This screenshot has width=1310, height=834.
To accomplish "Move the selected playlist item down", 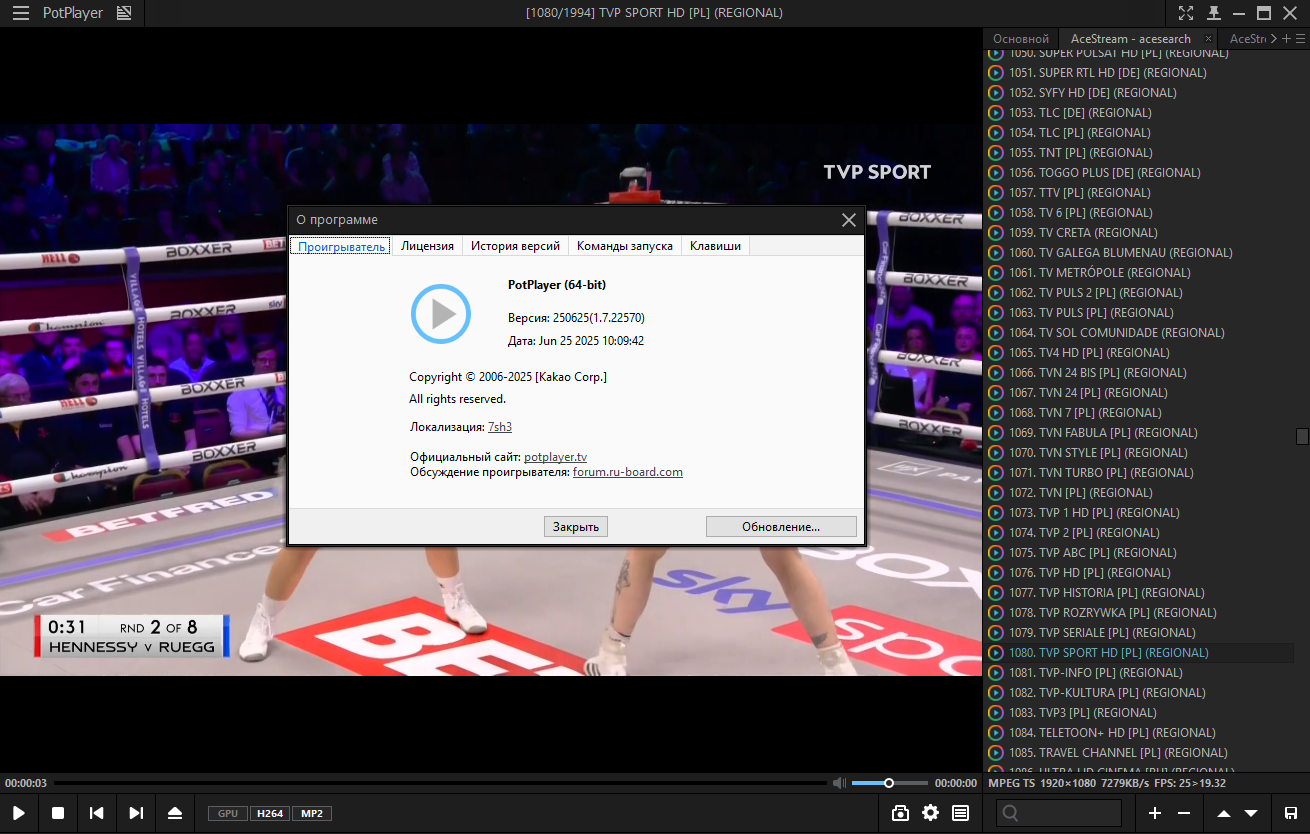I will (1251, 813).
